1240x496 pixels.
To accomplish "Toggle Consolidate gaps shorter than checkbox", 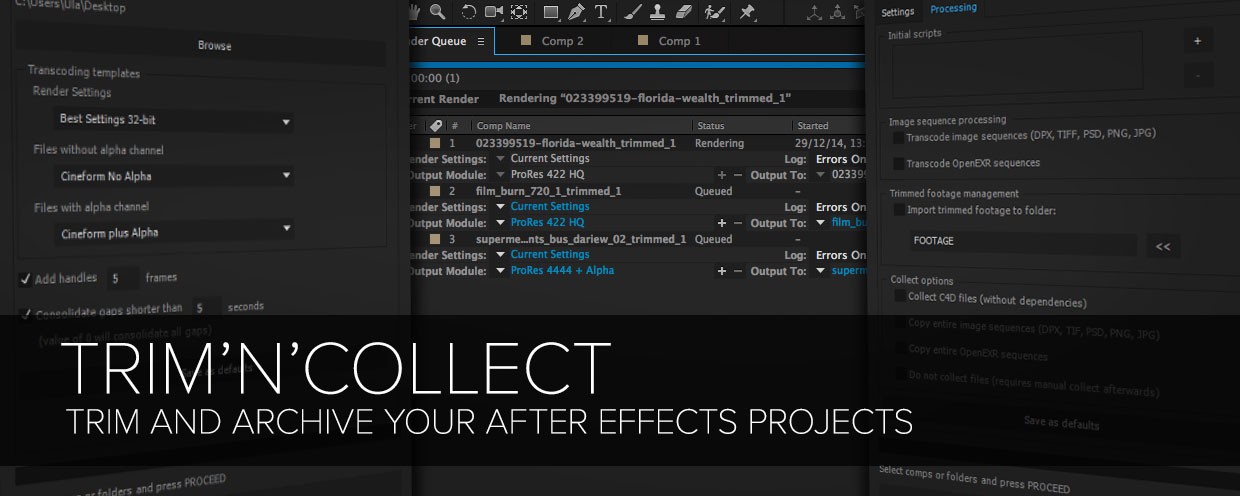I will (25, 313).
